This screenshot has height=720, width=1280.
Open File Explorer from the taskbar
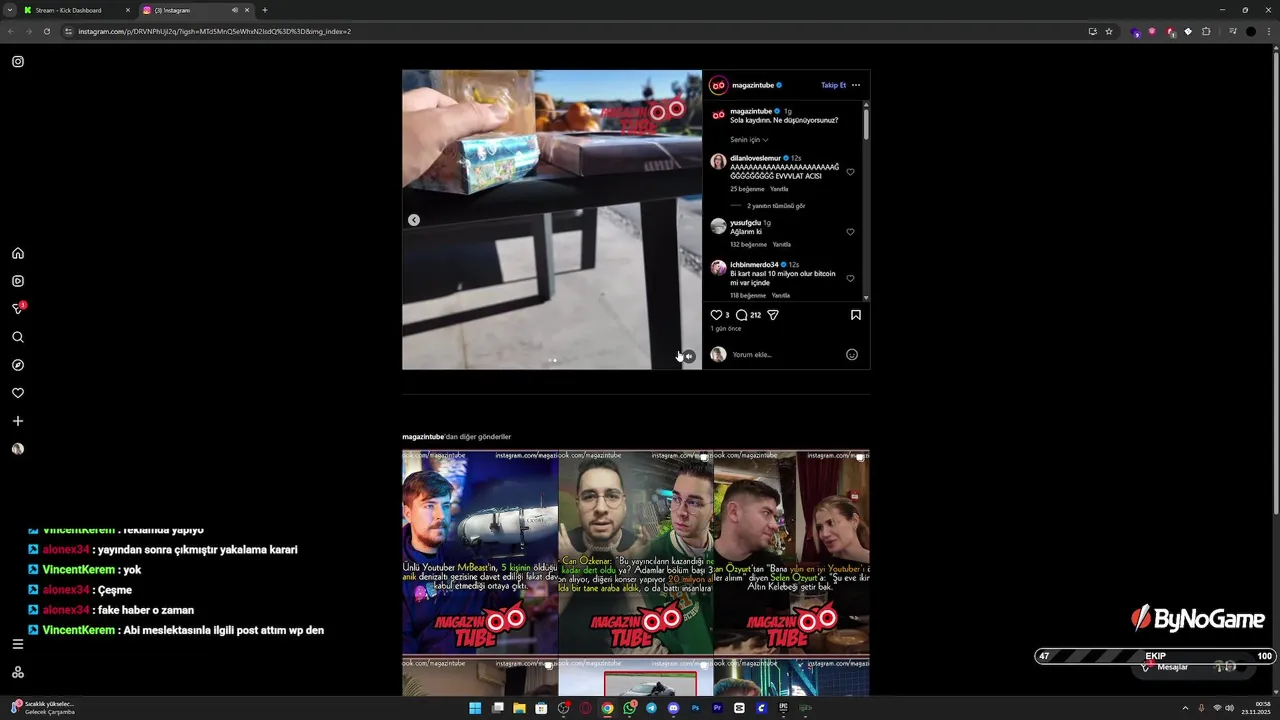[x=519, y=708]
